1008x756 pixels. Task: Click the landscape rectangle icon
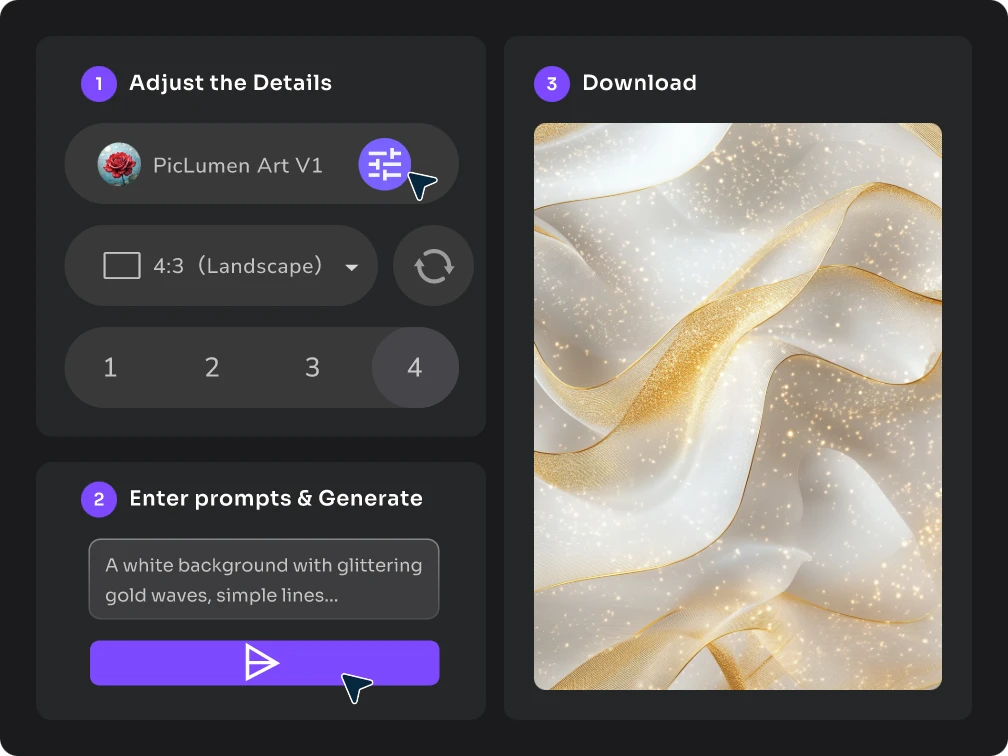click(x=121, y=265)
